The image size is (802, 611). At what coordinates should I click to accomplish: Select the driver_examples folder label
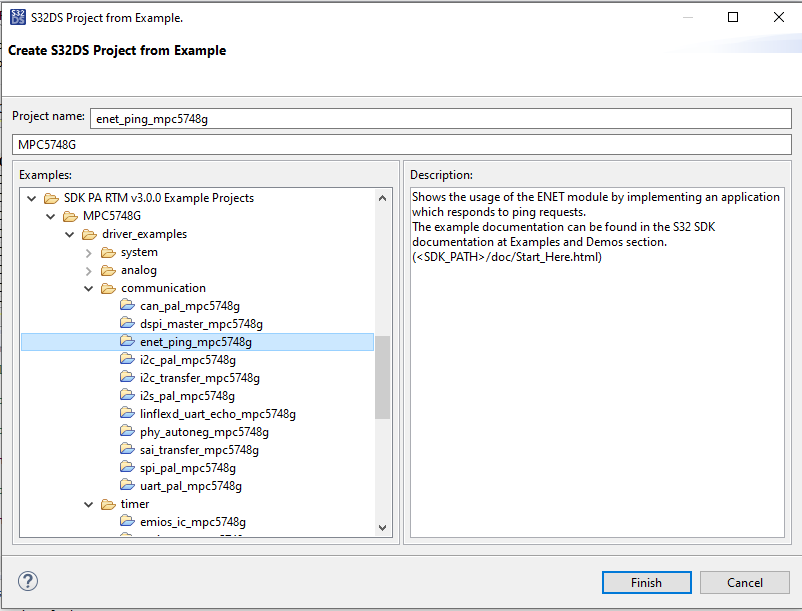coord(144,234)
